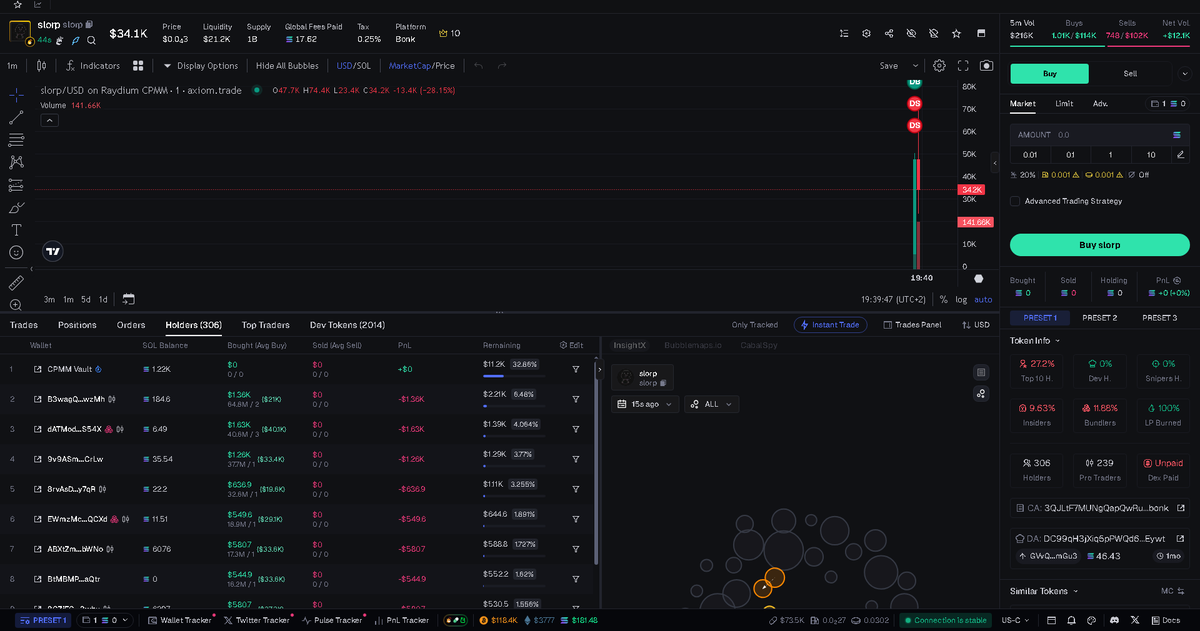The width and height of the screenshot is (1200, 631).
Task: Enable Advanced Trading Strategy checkbox
Action: pos(1016,201)
